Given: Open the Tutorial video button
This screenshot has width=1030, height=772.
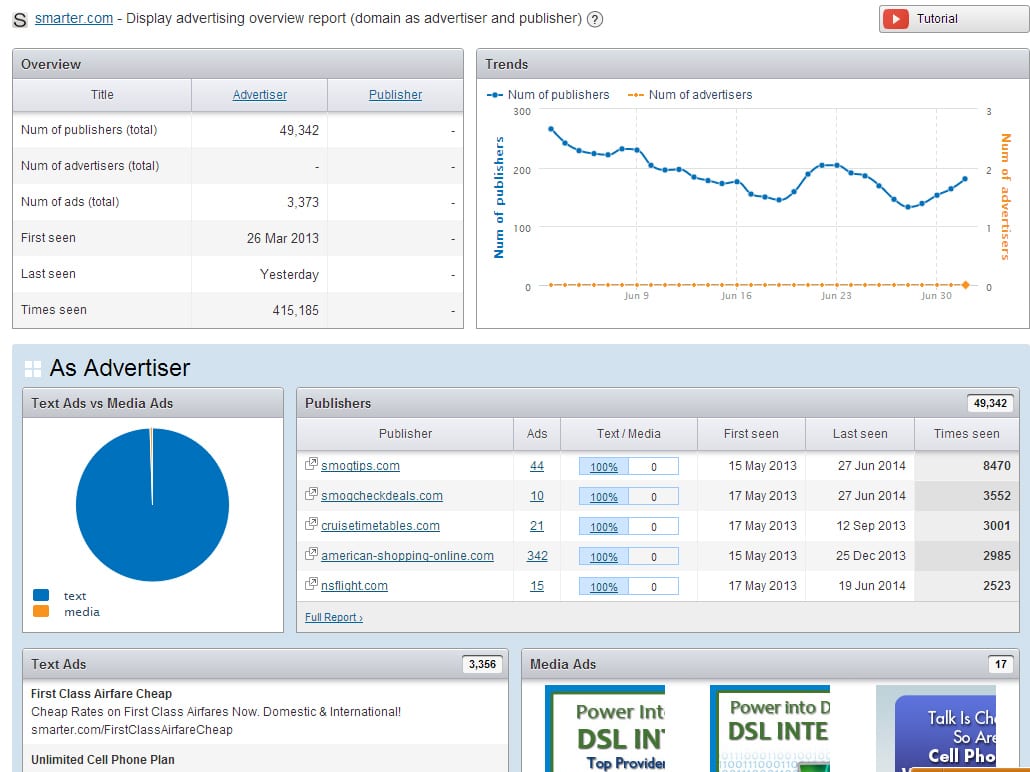Looking at the screenshot, I should tap(954, 18).
